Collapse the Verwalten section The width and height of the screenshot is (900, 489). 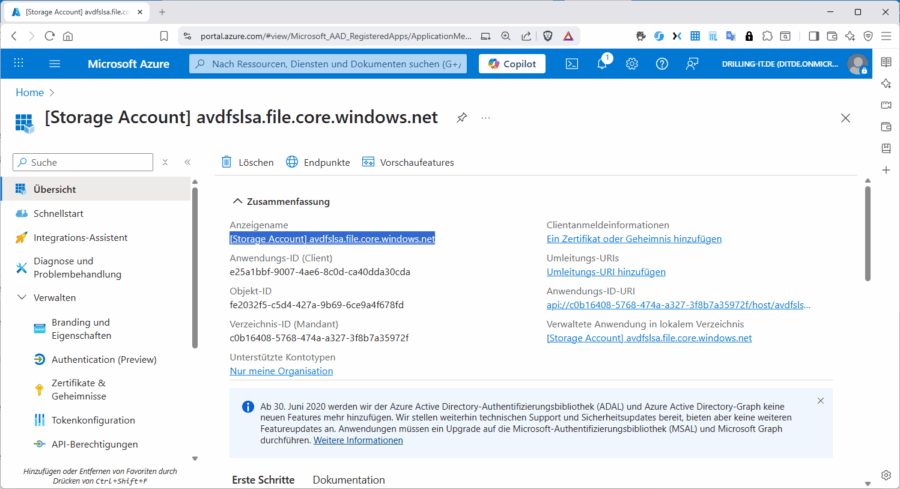(22, 297)
